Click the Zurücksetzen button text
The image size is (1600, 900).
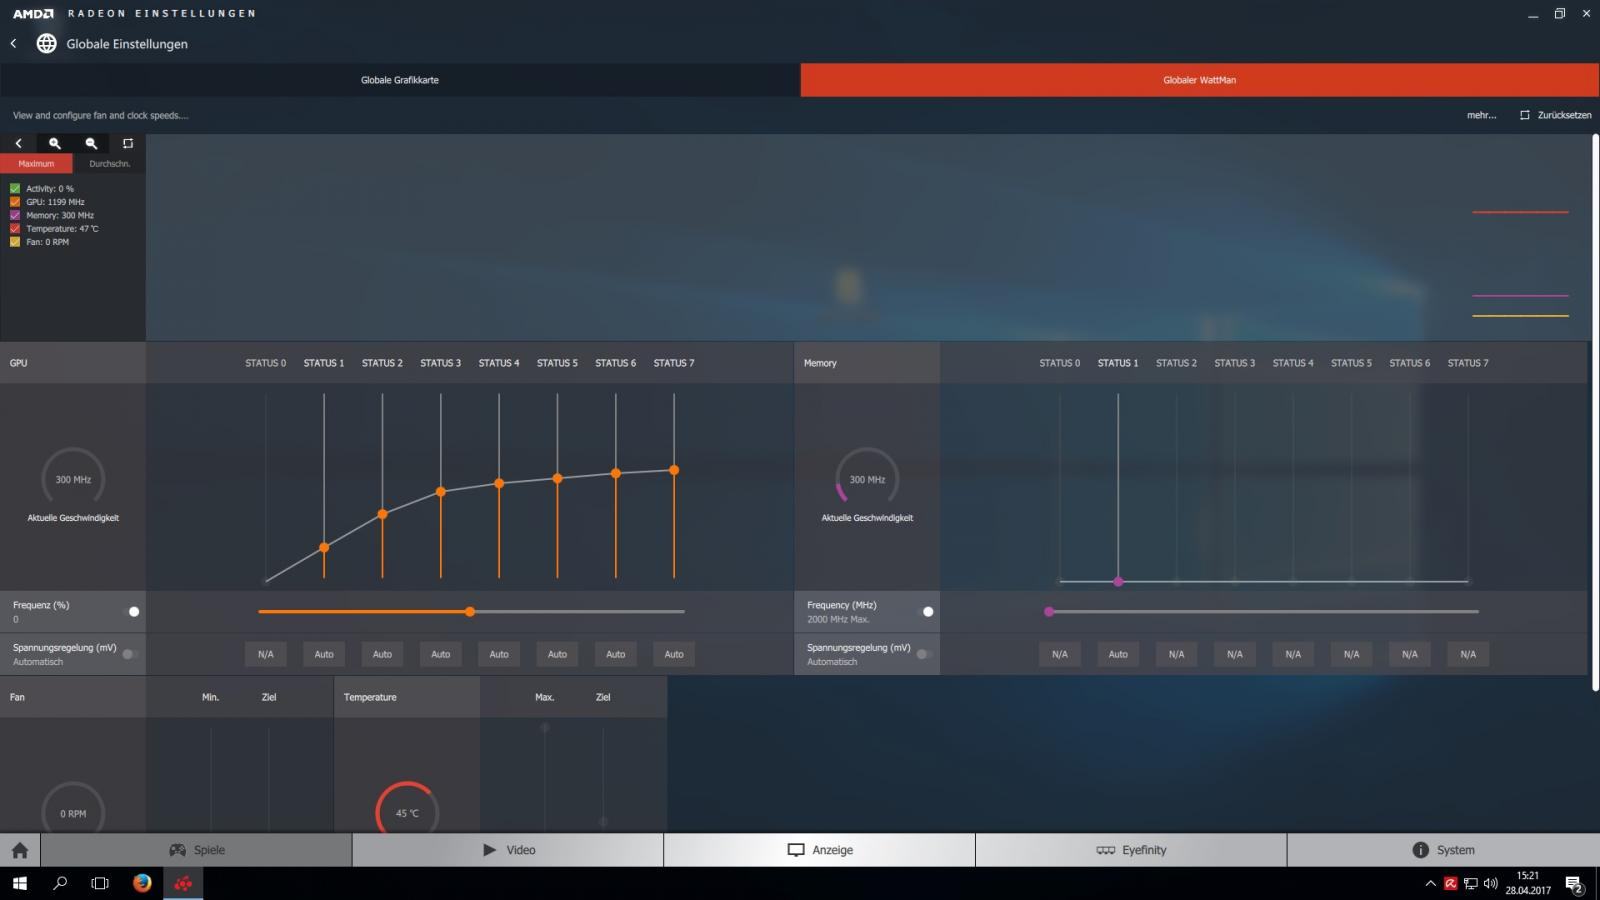(x=1564, y=115)
